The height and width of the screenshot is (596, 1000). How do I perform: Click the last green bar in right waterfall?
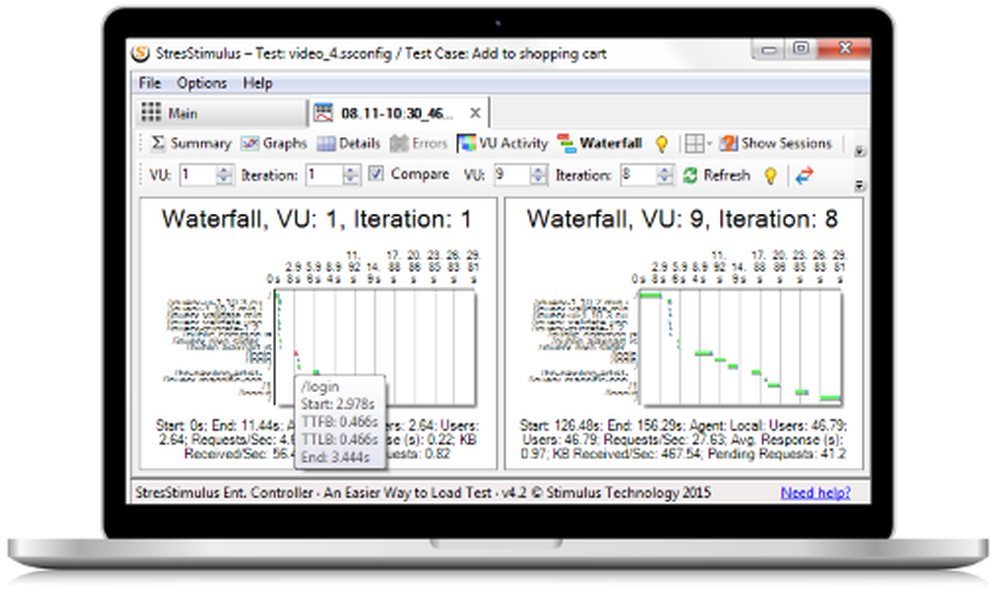[830, 398]
